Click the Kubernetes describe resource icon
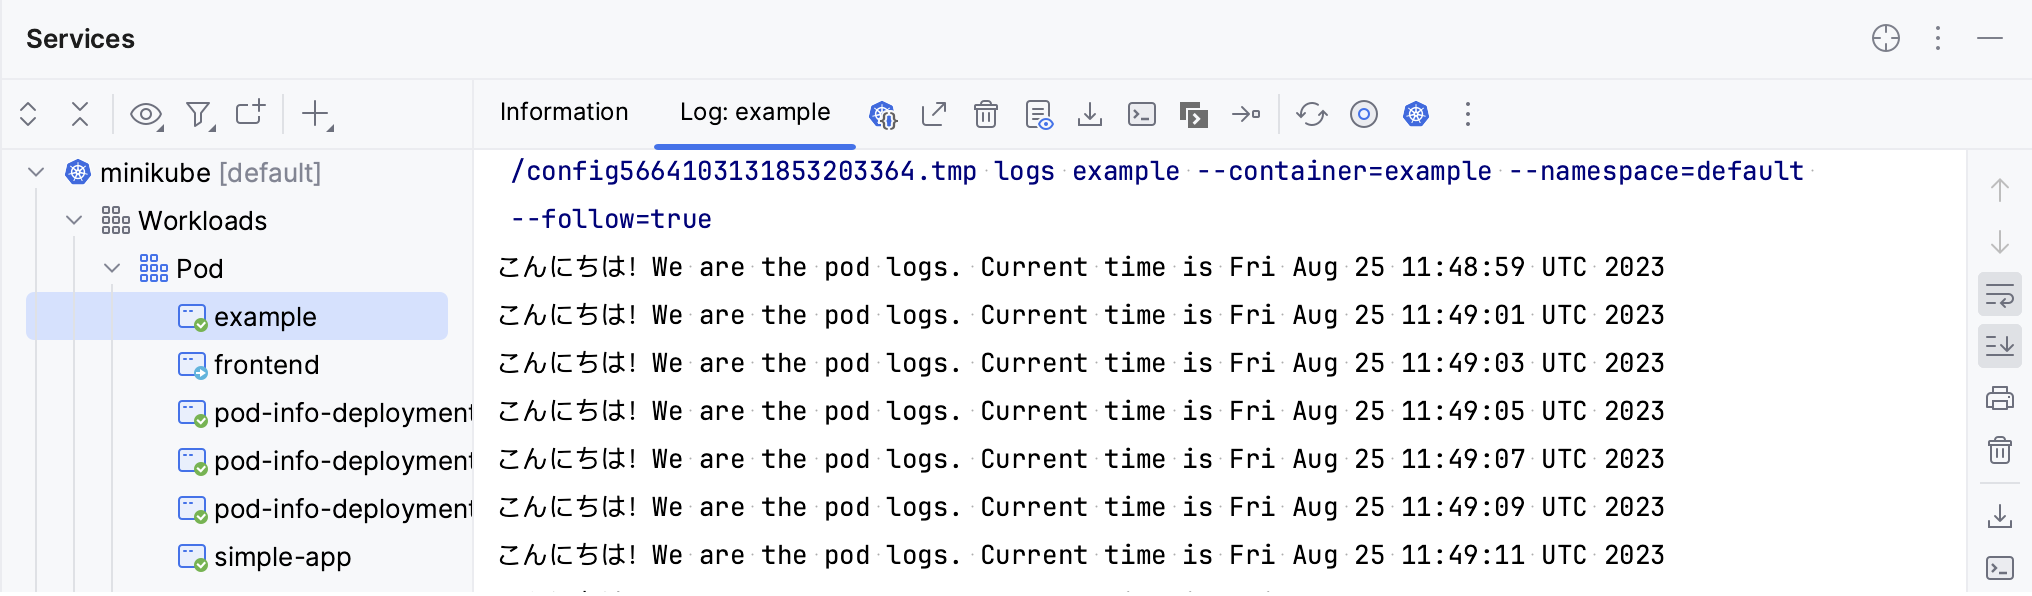Screen dimensions: 2032x596 coord(882,115)
